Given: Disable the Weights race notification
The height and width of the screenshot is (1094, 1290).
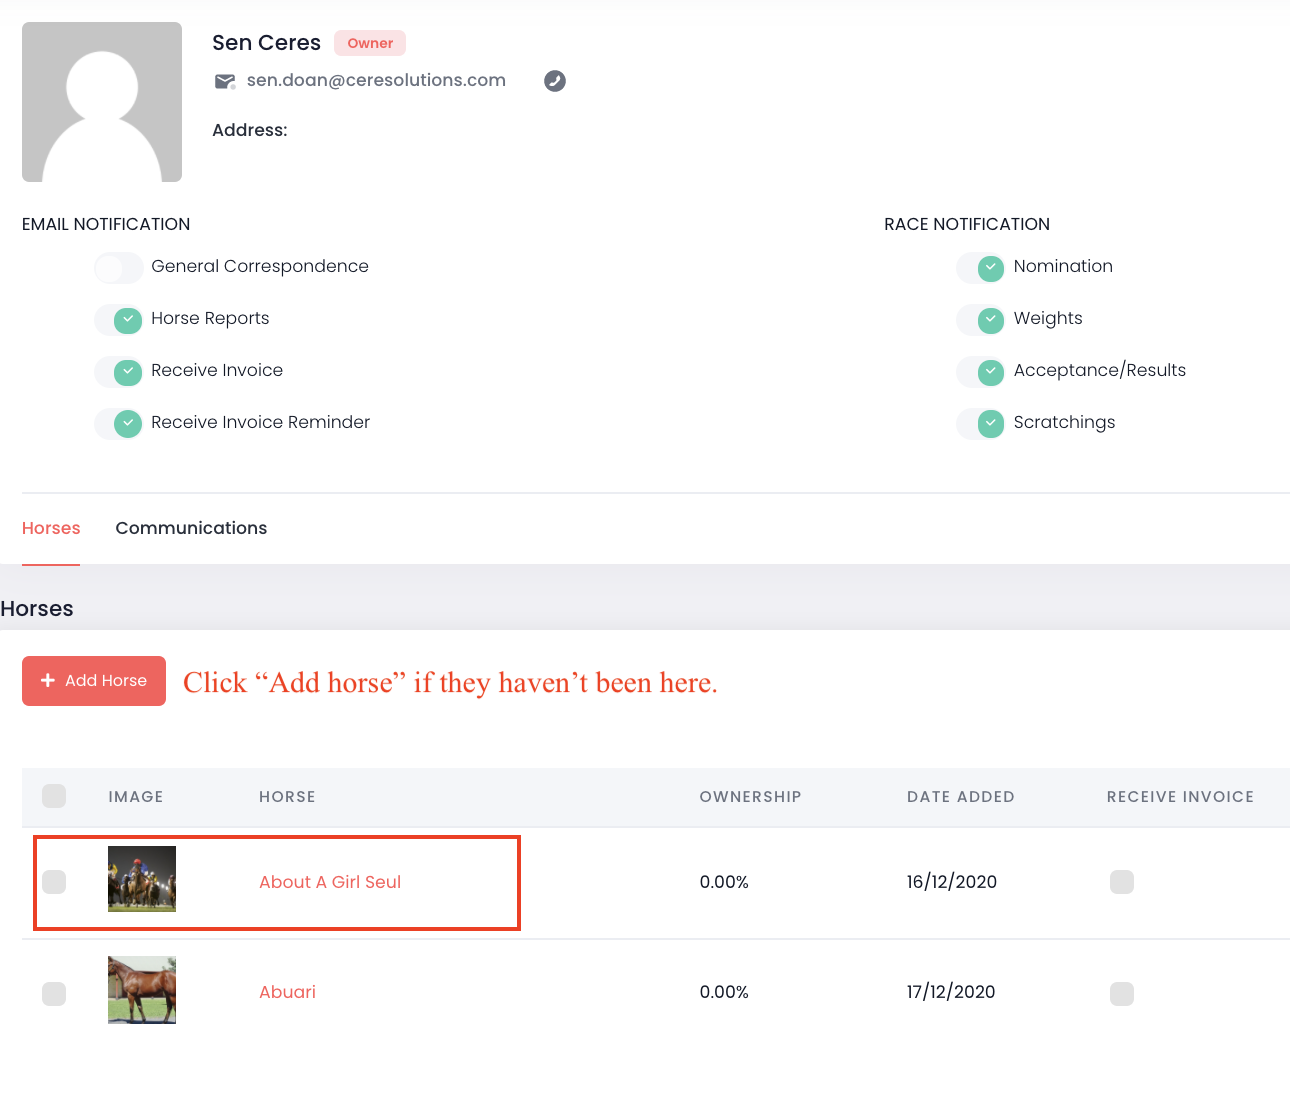Looking at the screenshot, I should point(980,320).
